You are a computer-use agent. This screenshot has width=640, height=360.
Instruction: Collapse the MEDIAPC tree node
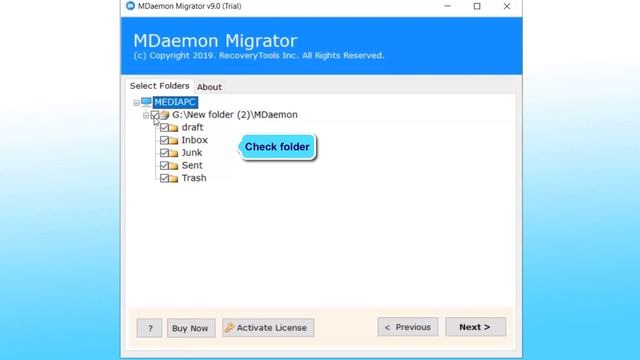click(136, 102)
